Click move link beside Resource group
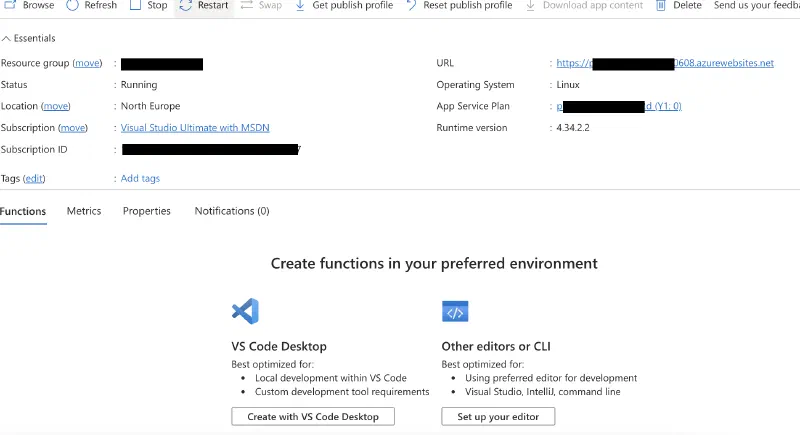Image resolution: width=800 pixels, height=435 pixels. [87, 63]
